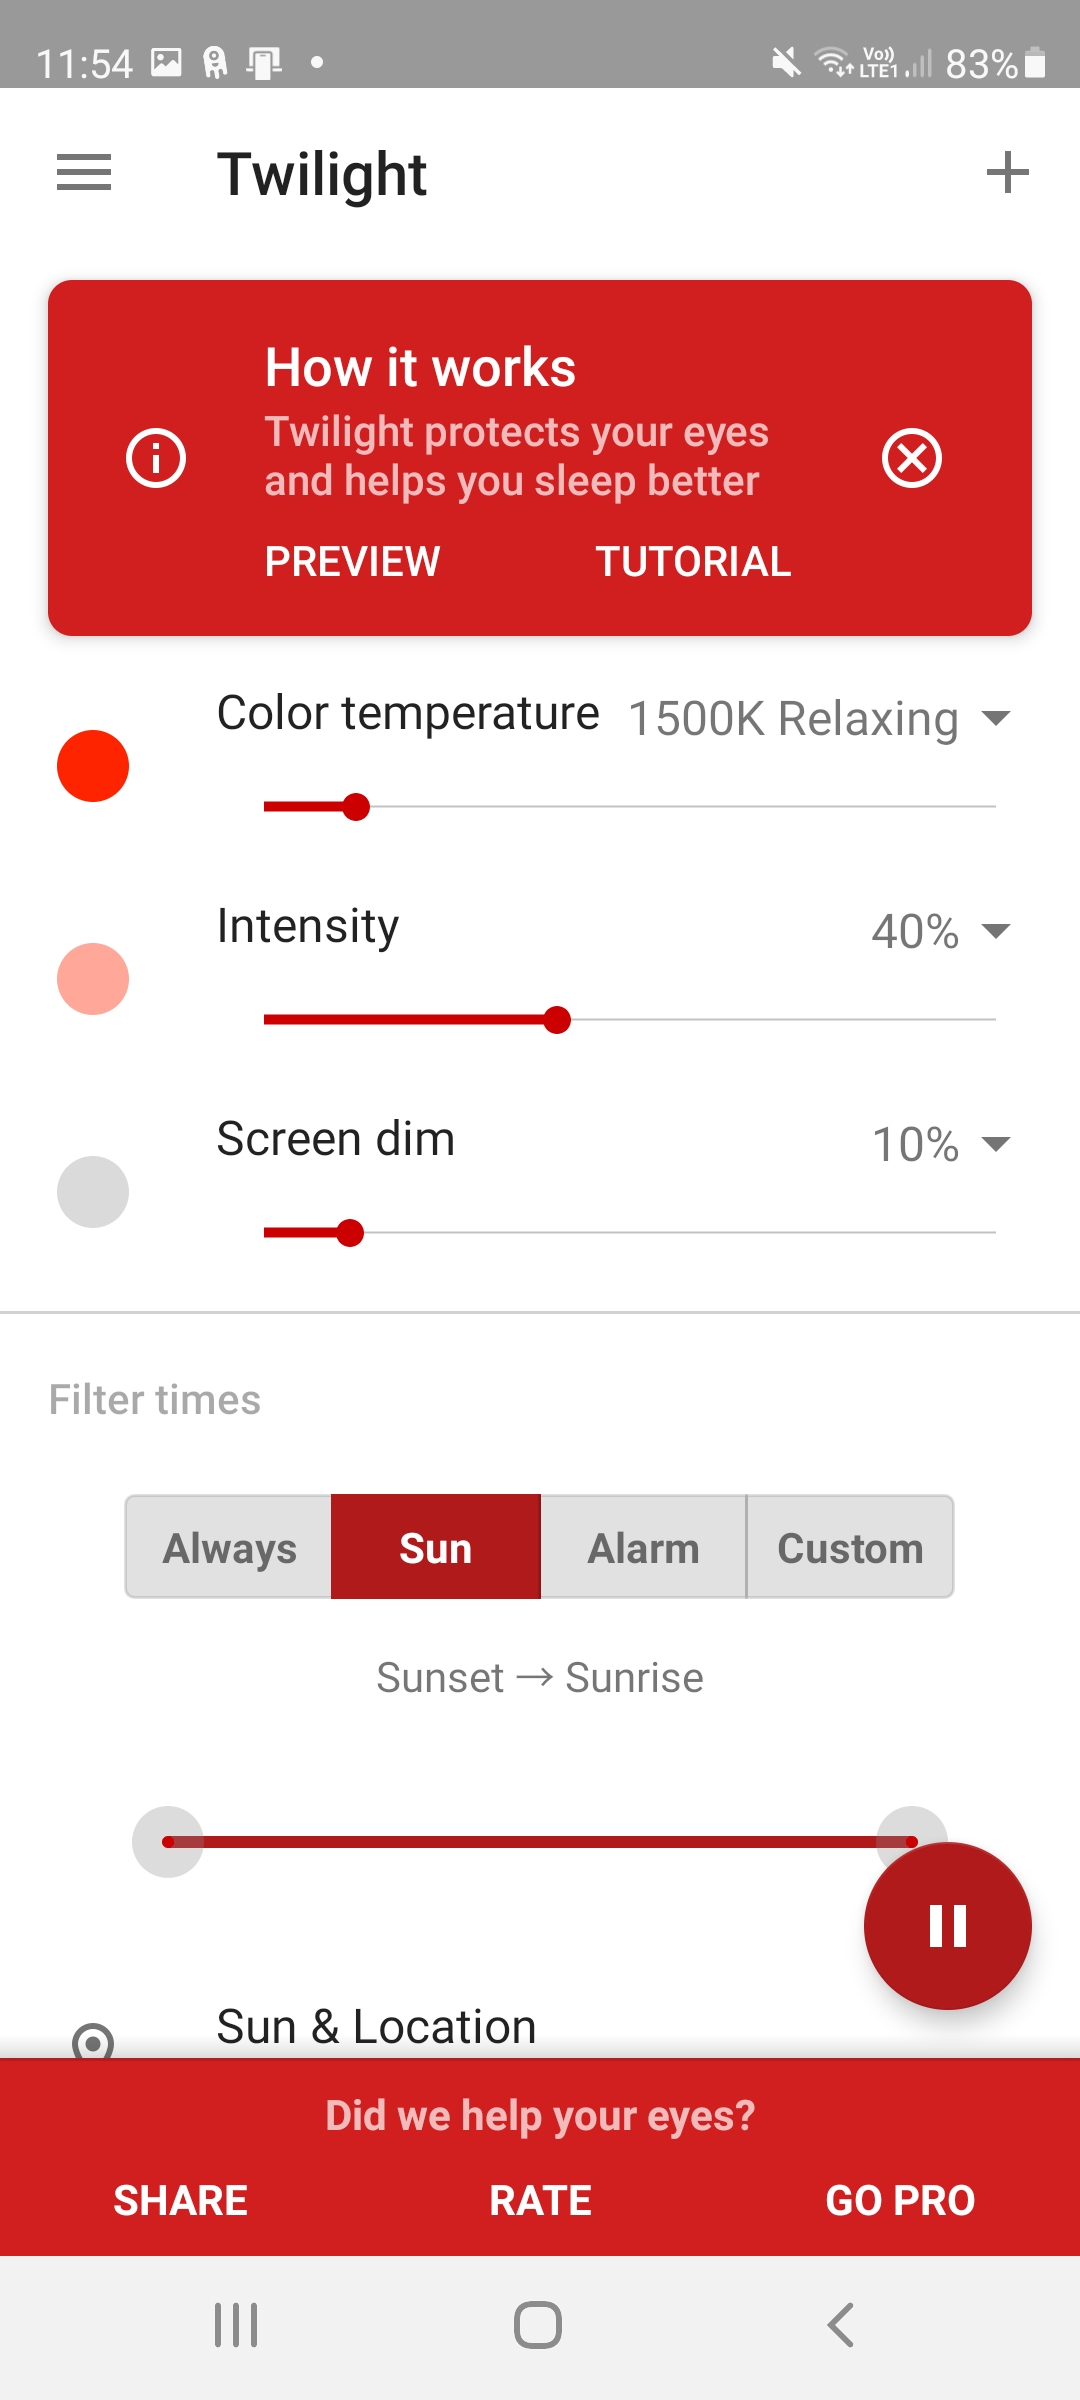This screenshot has width=1080, height=2400.
Task: Tap the Sun & Location target icon
Action: pos(93,2040)
